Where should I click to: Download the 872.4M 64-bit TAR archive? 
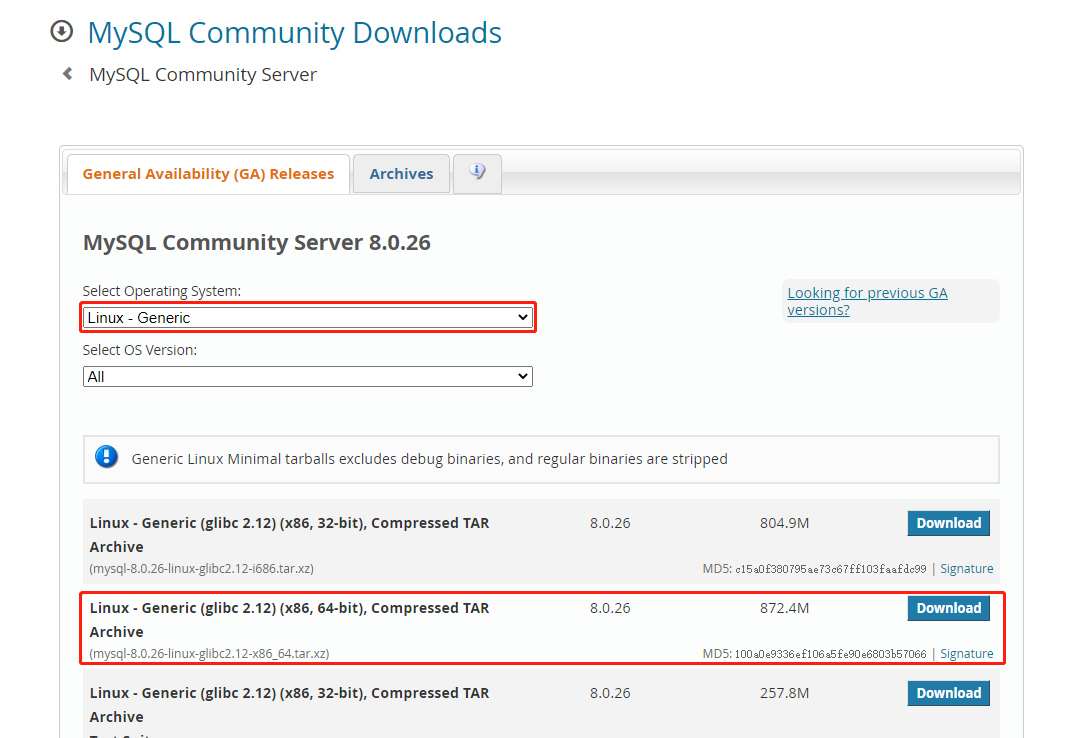tap(949, 608)
